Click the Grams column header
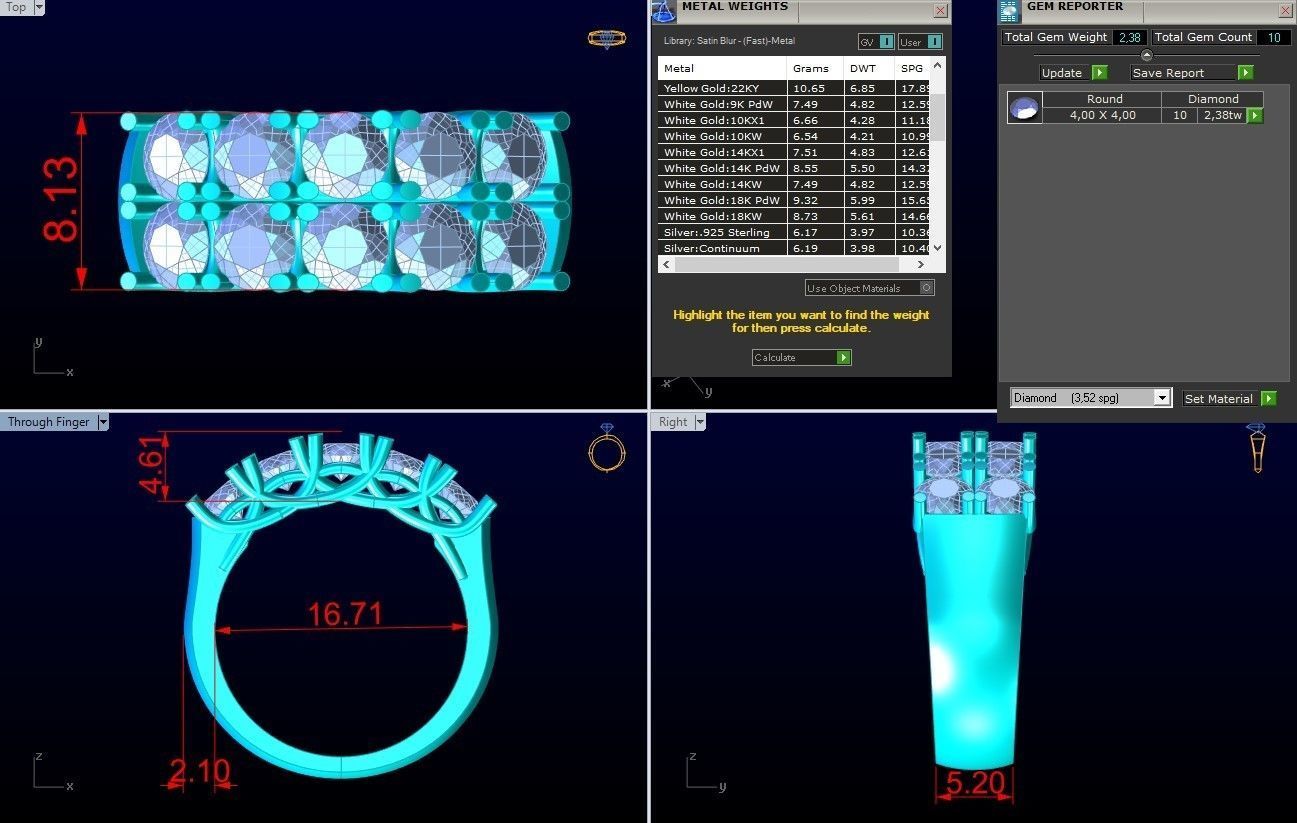The width and height of the screenshot is (1297, 823). click(816, 68)
